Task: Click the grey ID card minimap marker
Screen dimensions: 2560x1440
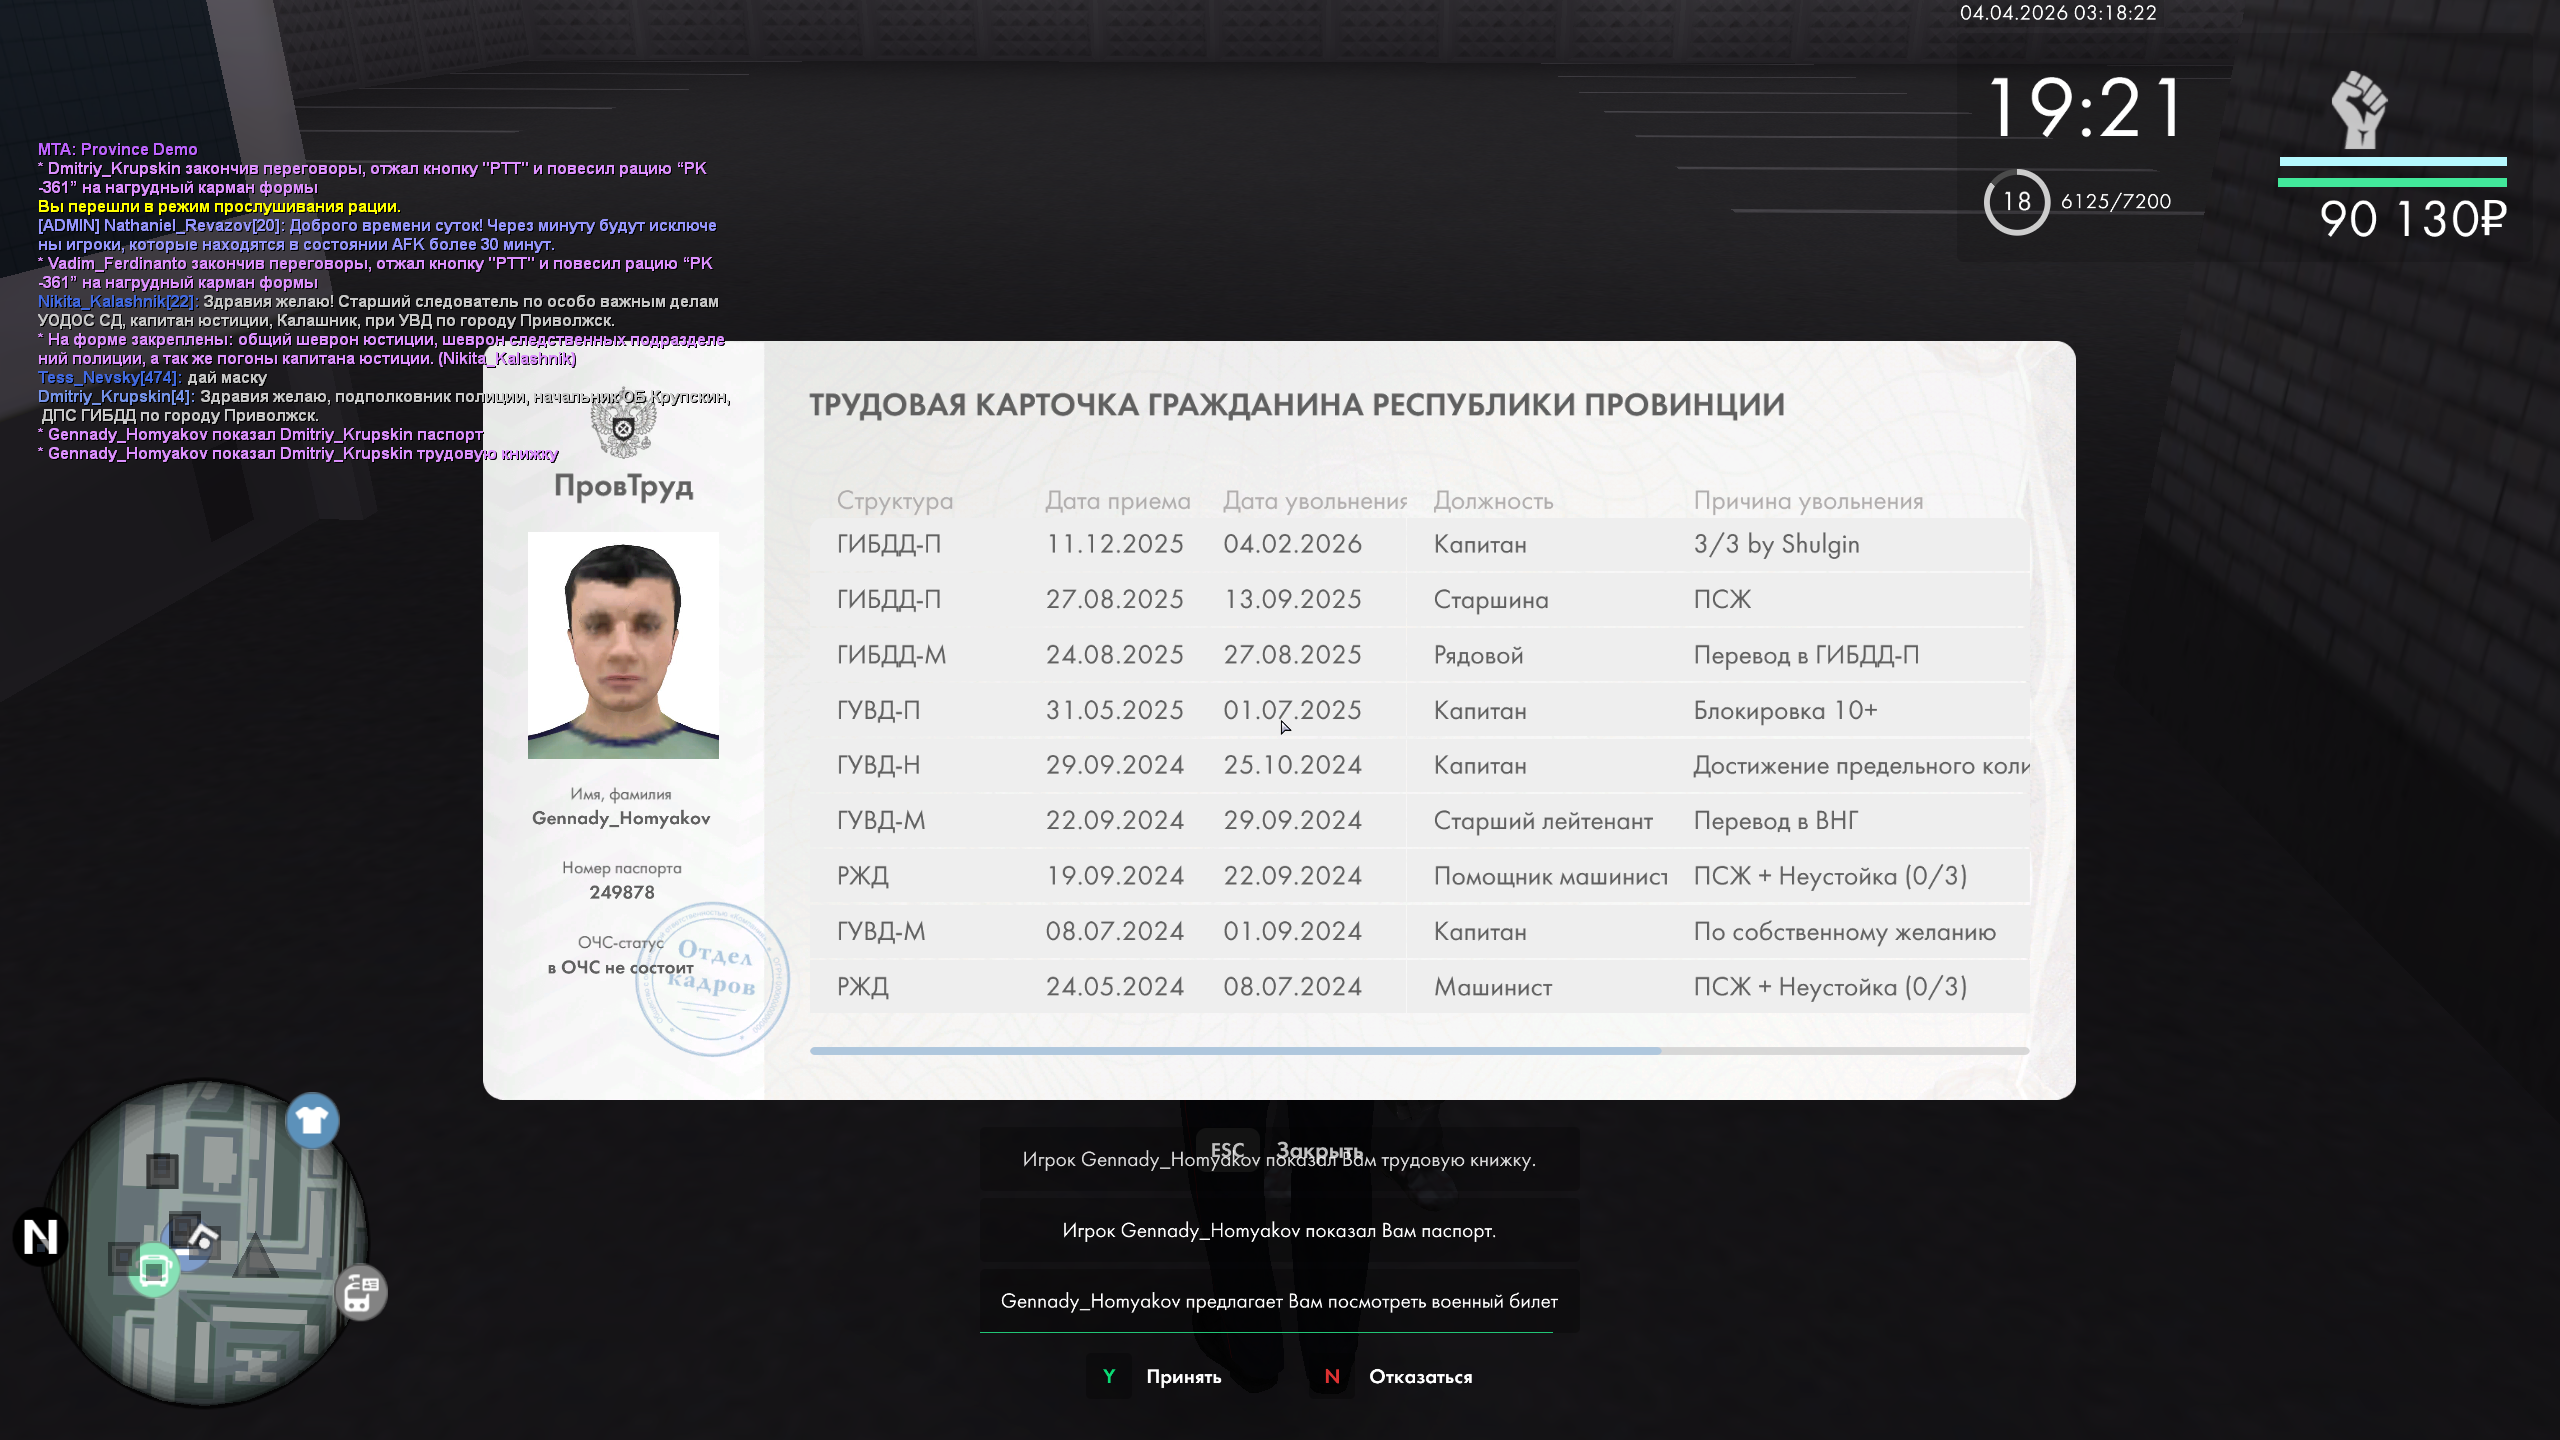Action: pos(361,1293)
